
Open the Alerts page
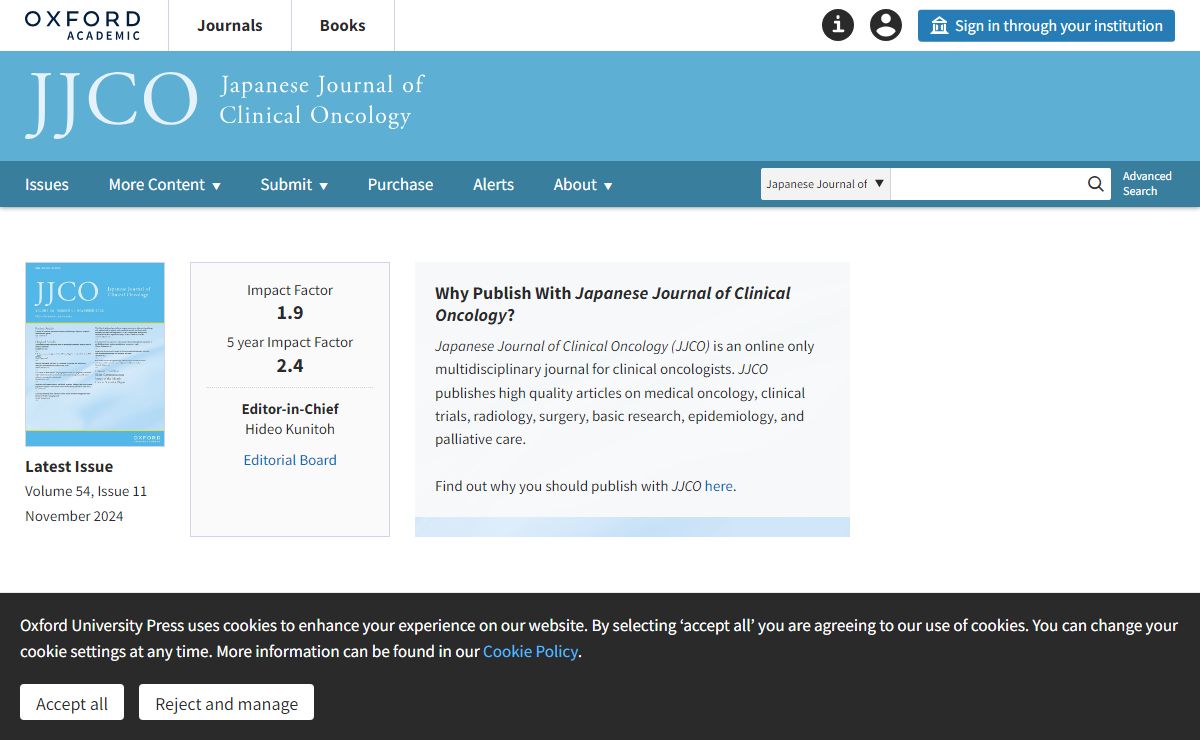(x=494, y=184)
